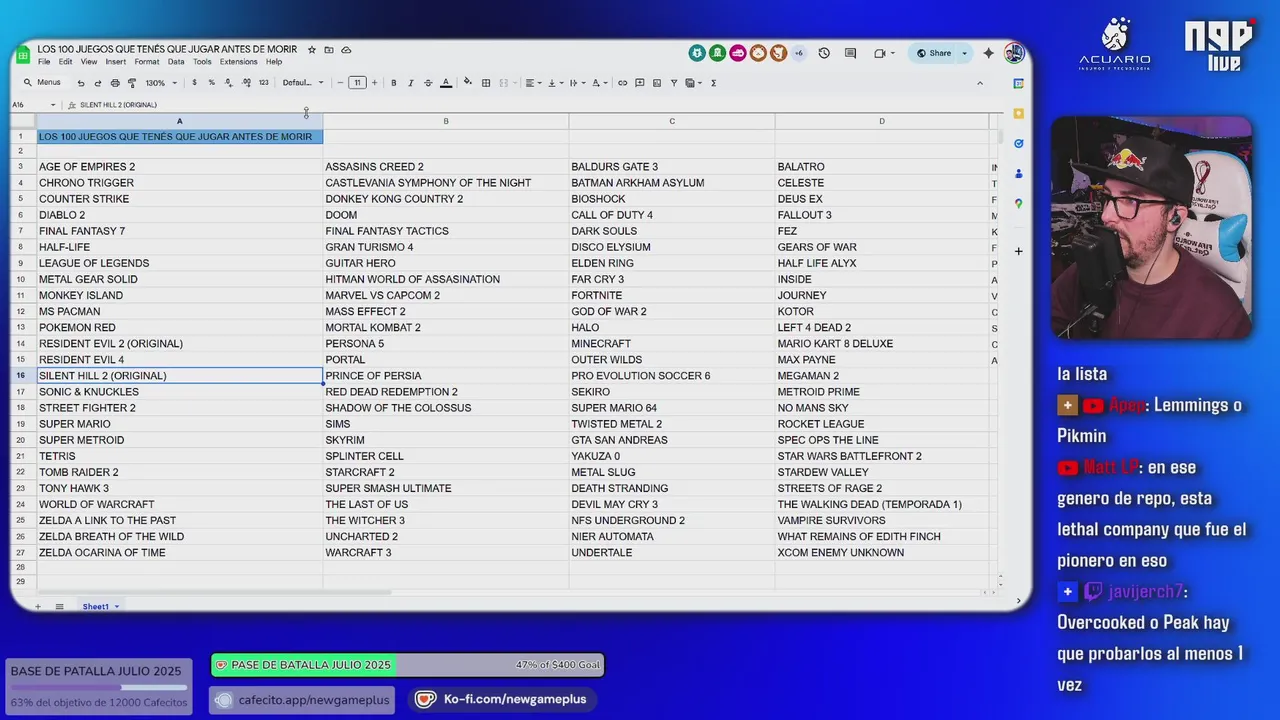The image size is (1280, 720).
Task: Increase decimal places button
Action: click(x=246, y=83)
